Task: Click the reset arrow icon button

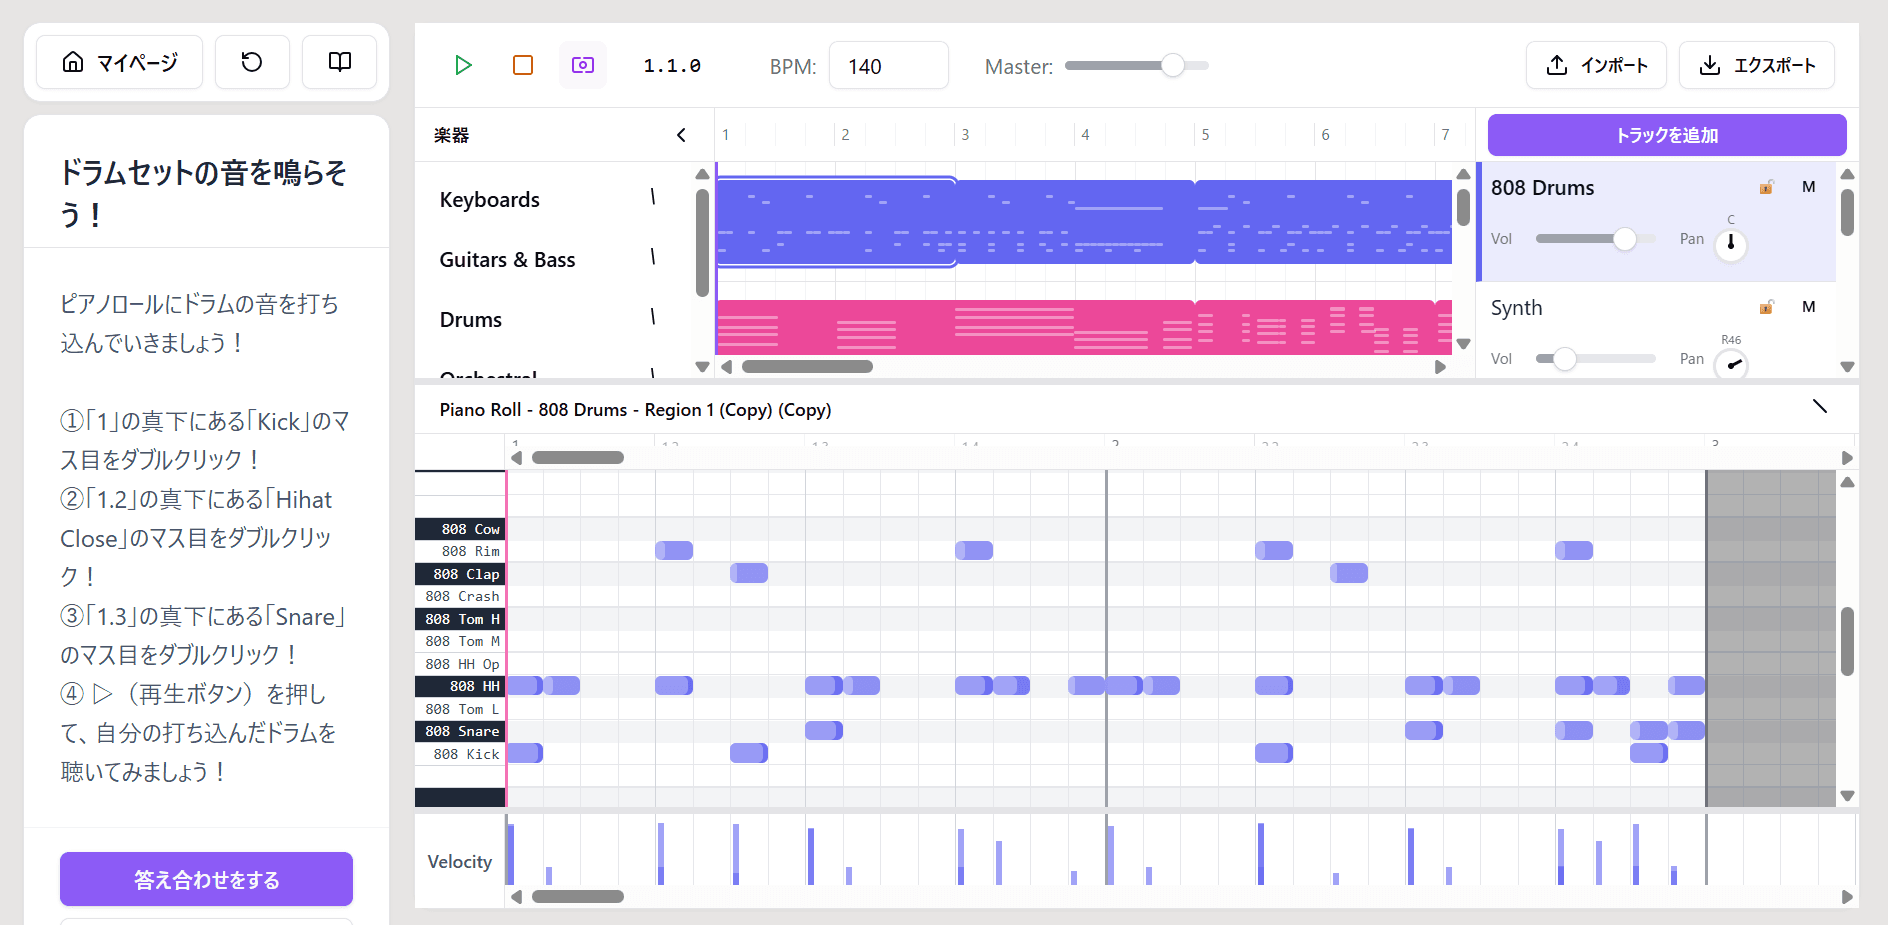Action: pyautogui.click(x=252, y=62)
